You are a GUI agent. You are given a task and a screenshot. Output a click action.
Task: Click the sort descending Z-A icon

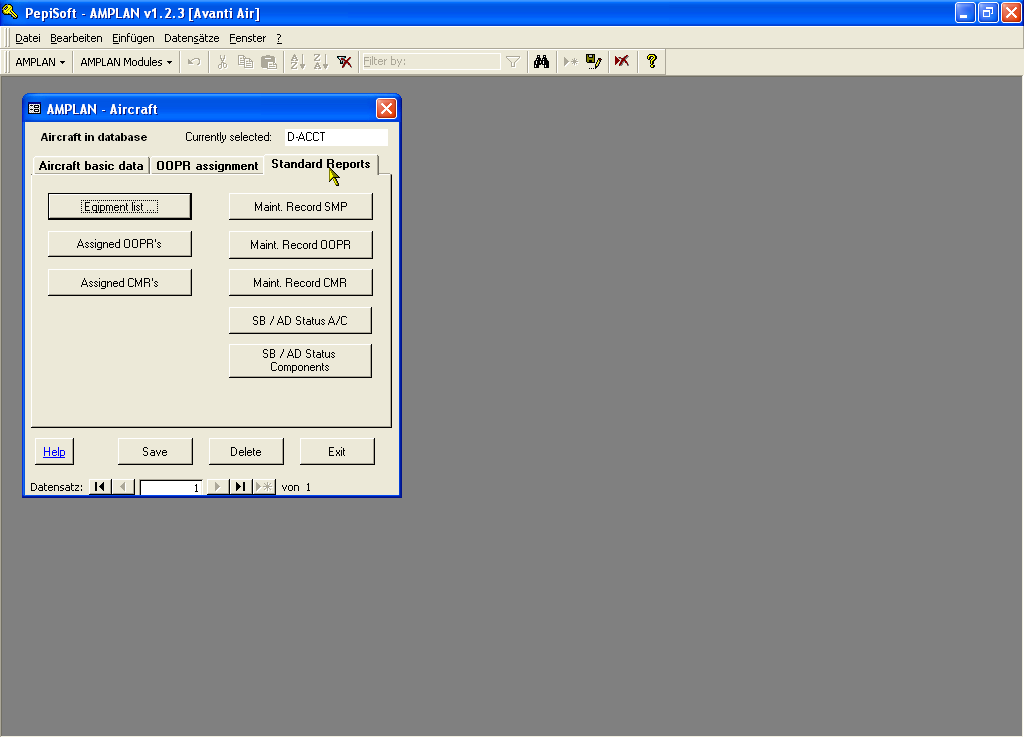(320, 62)
